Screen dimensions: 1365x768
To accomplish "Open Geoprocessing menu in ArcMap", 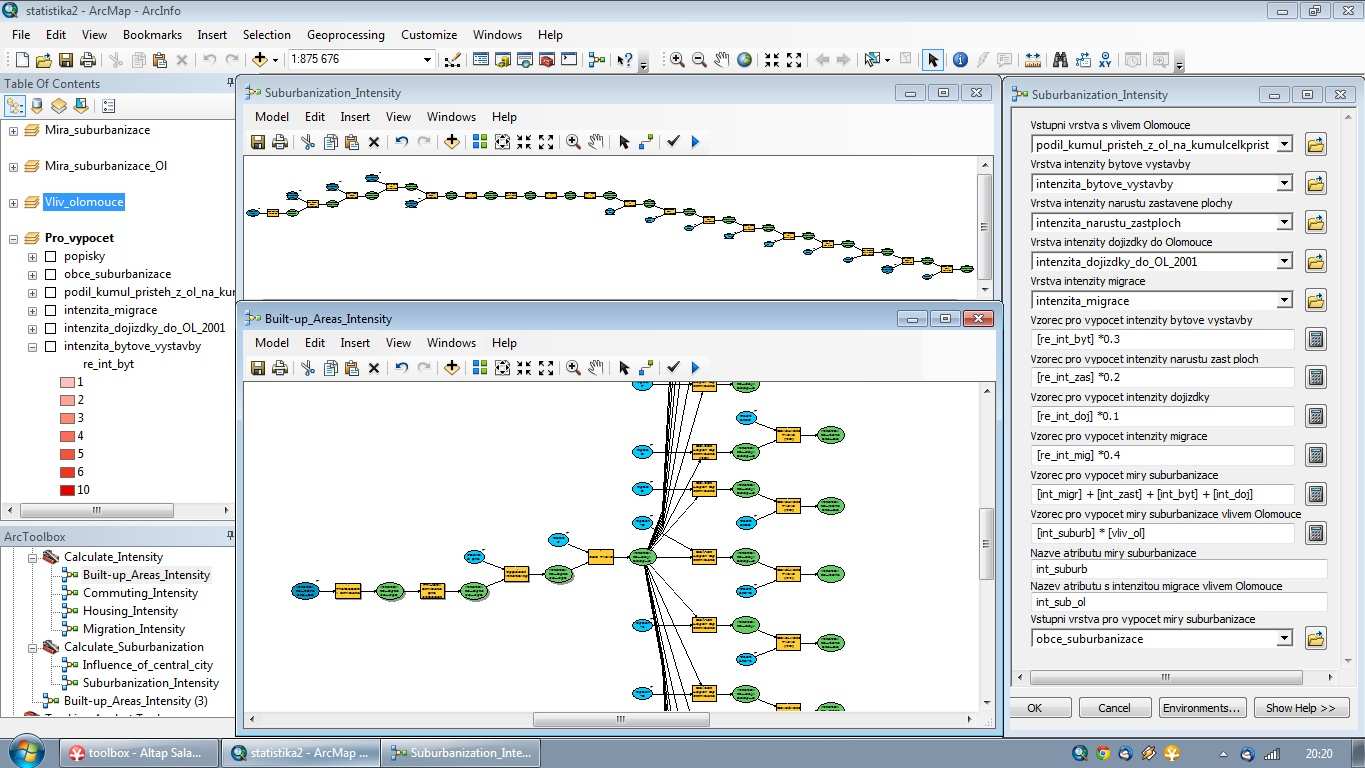I will (345, 34).
